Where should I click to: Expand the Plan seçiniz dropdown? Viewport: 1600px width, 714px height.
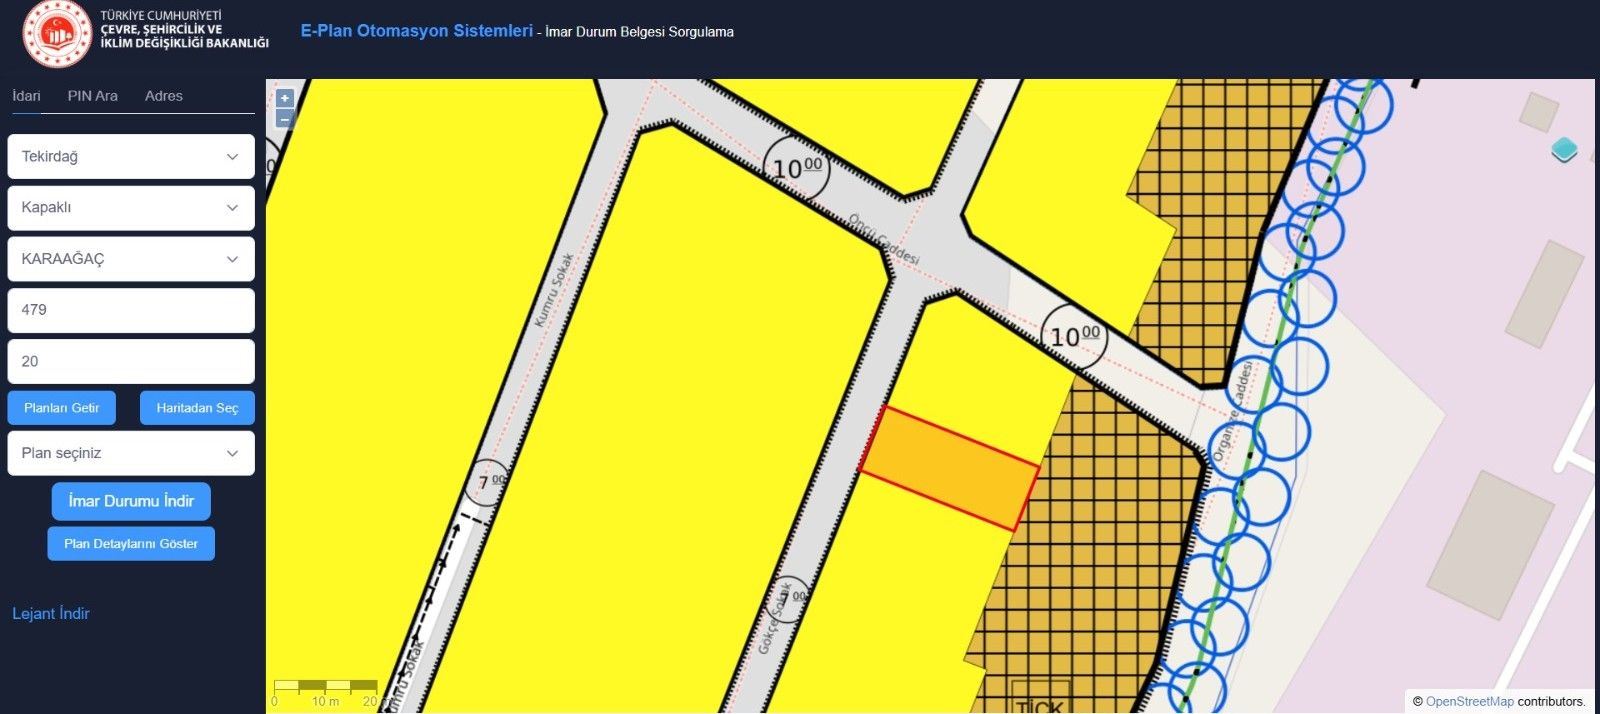click(131, 453)
